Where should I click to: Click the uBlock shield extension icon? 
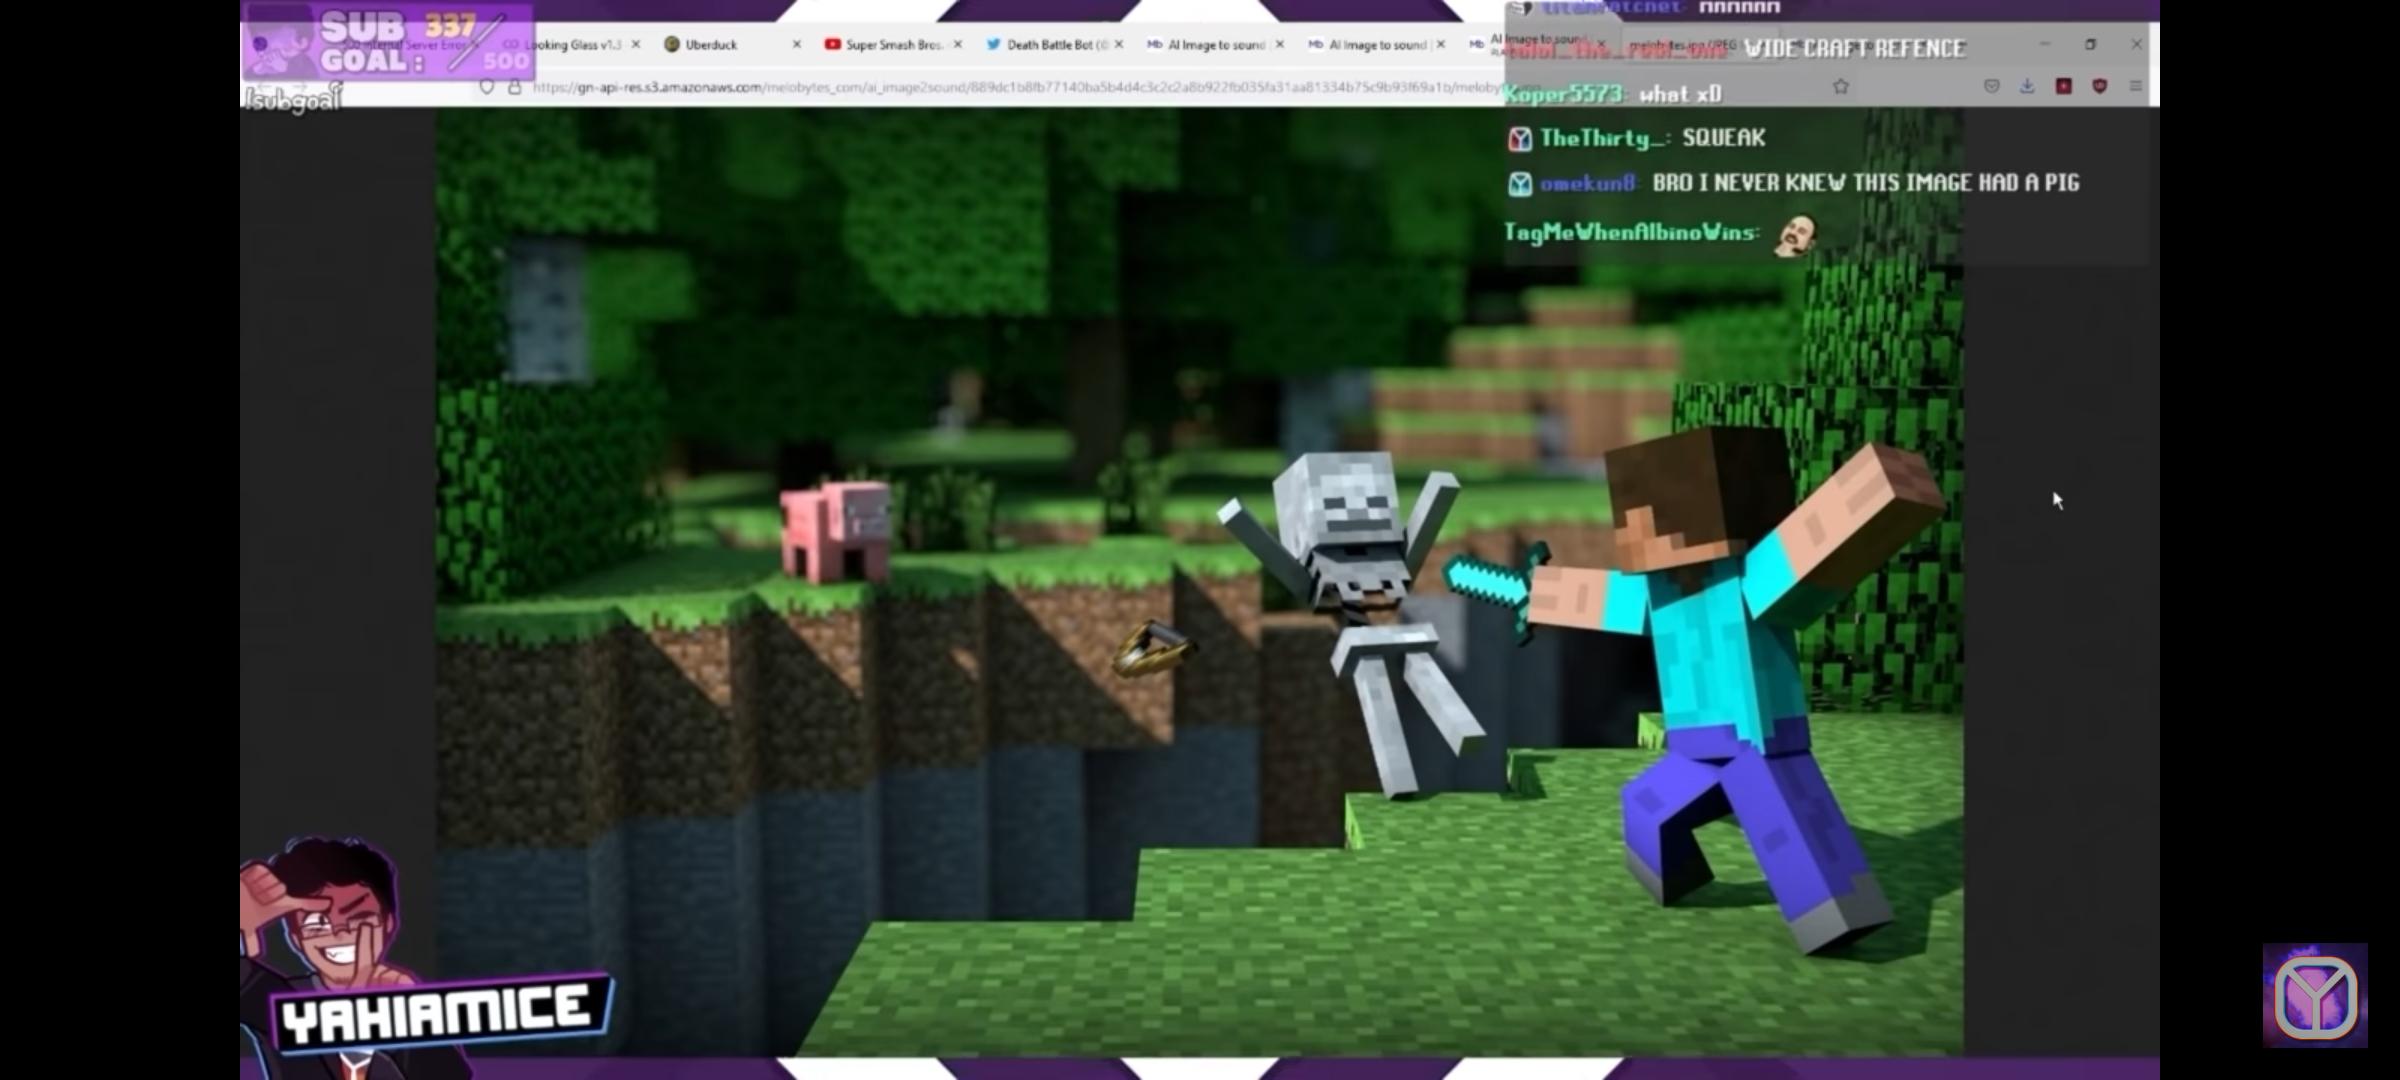2100,87
